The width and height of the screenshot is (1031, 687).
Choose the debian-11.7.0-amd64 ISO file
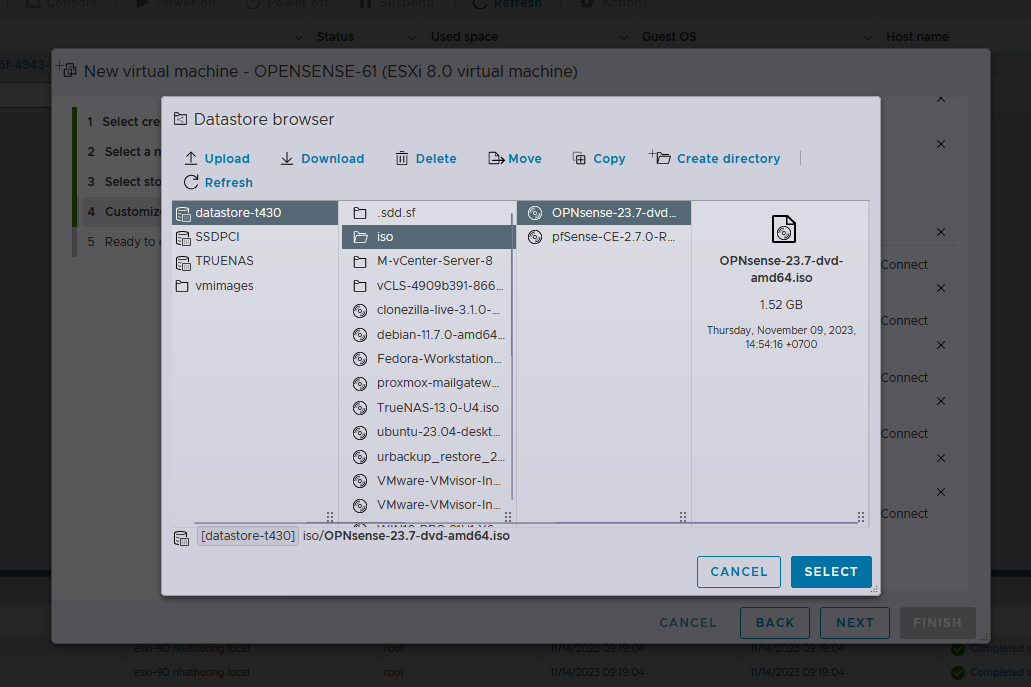[x=440, y=334]
